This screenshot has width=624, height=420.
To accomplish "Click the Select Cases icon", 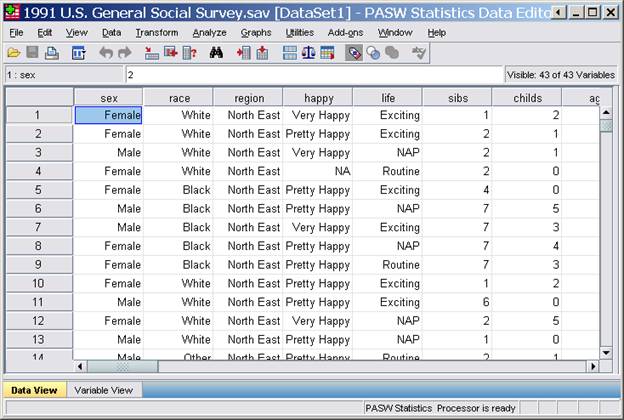I will [x=327, y=53].
